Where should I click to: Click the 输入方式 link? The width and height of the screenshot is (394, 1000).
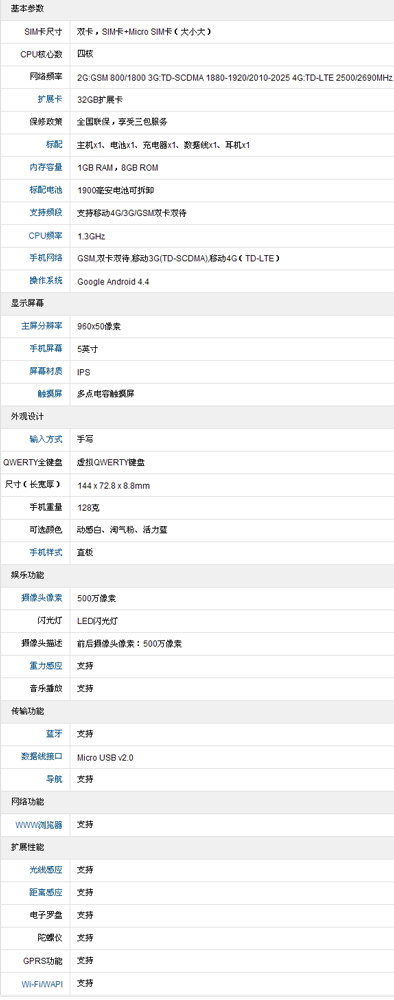[x=46, y=439]
